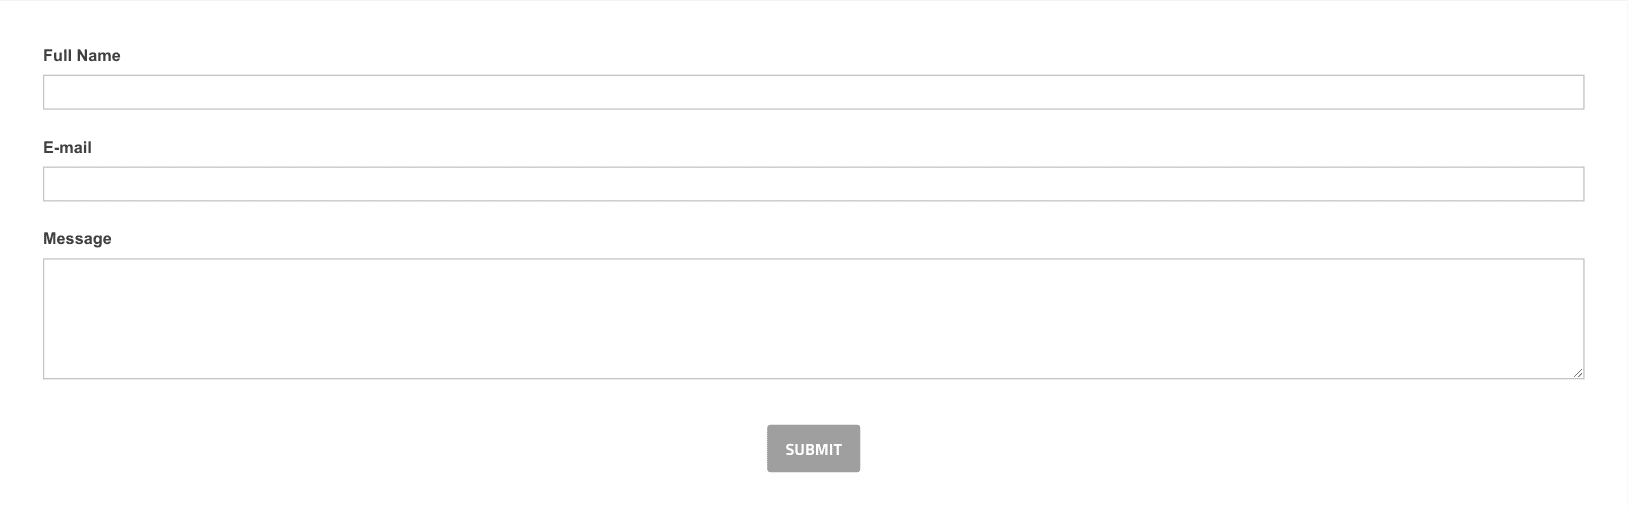Click the bold "Message" heading
1628x508 pixels.
pyautogui.click(x=77, y=239)
